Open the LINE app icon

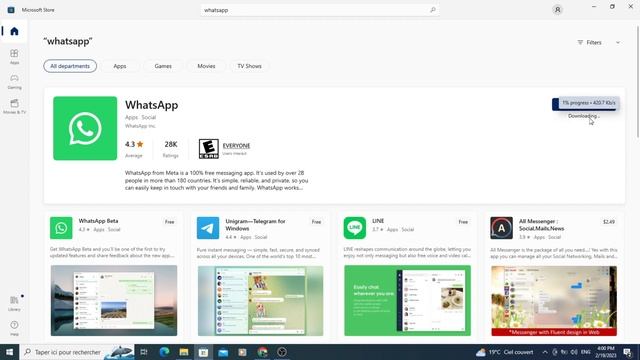(x=355, y=228)
